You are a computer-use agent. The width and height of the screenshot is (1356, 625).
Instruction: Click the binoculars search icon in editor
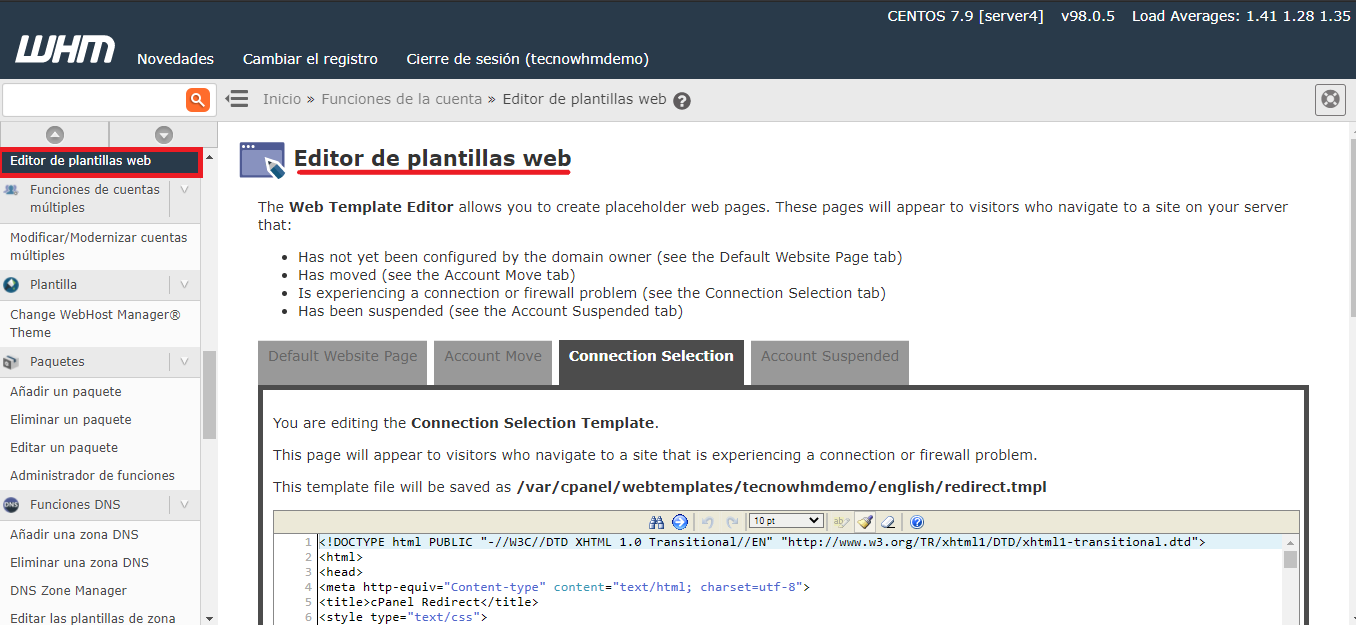657,522
